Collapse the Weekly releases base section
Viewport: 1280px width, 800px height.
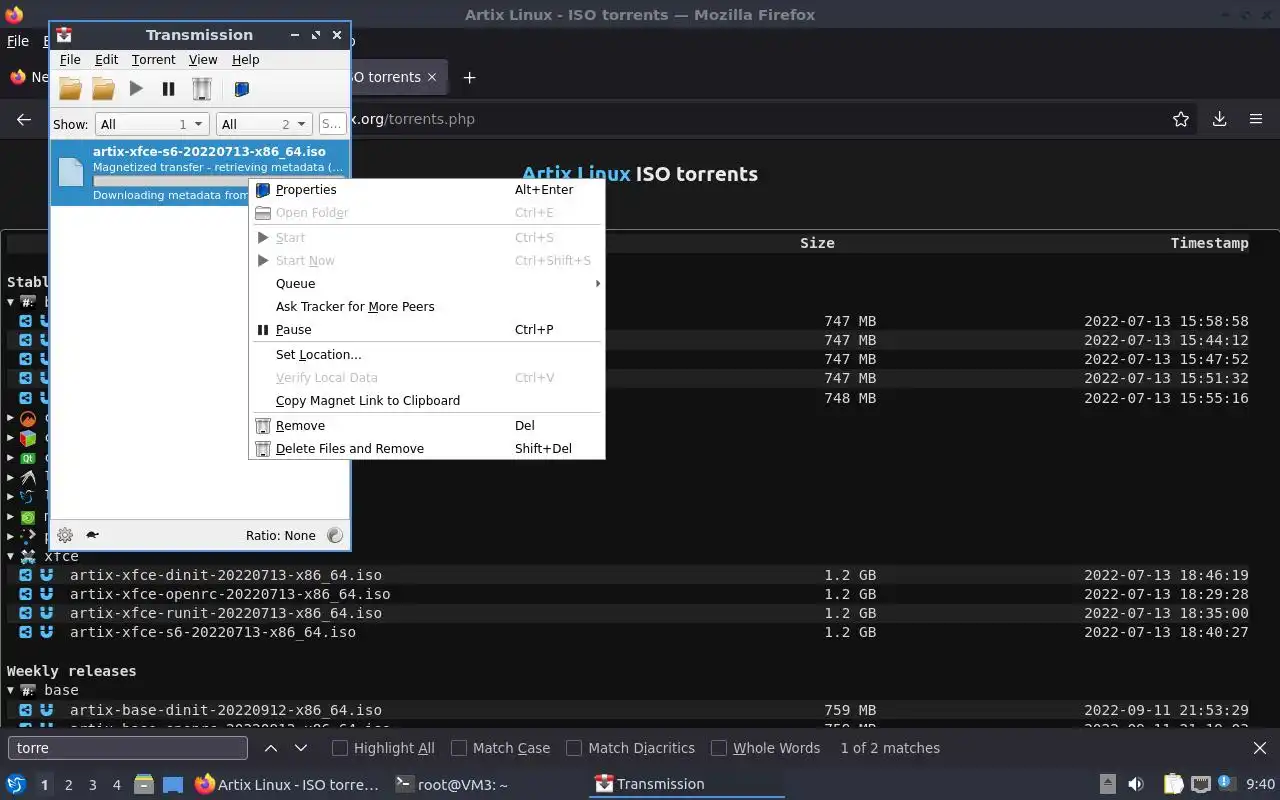tap(11, 690)
